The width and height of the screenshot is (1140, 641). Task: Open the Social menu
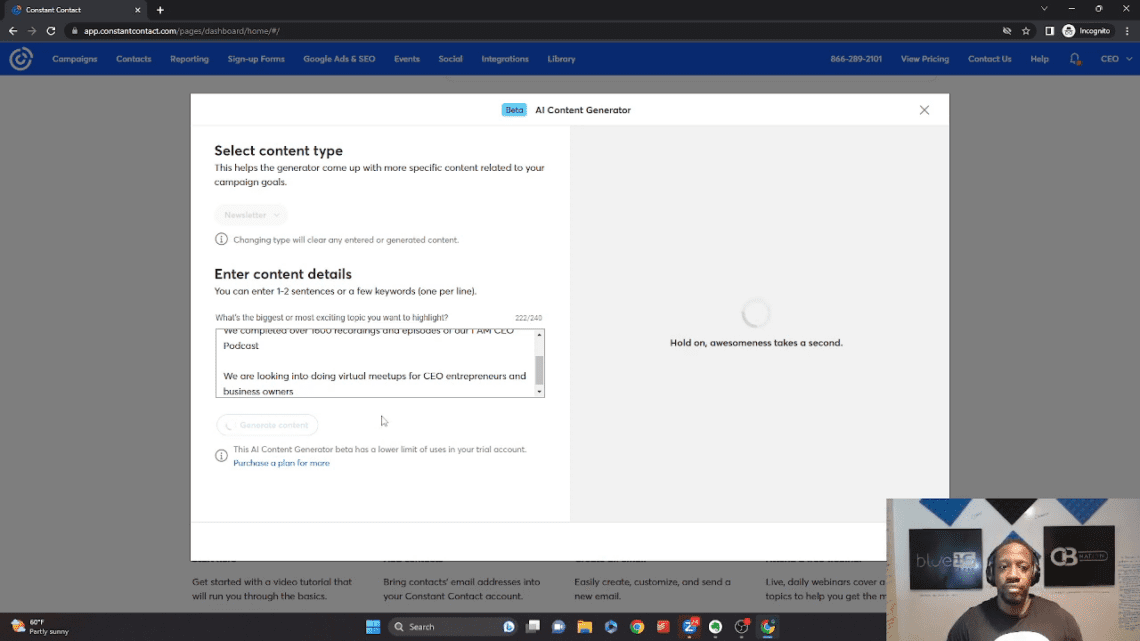tap(450, 59)
